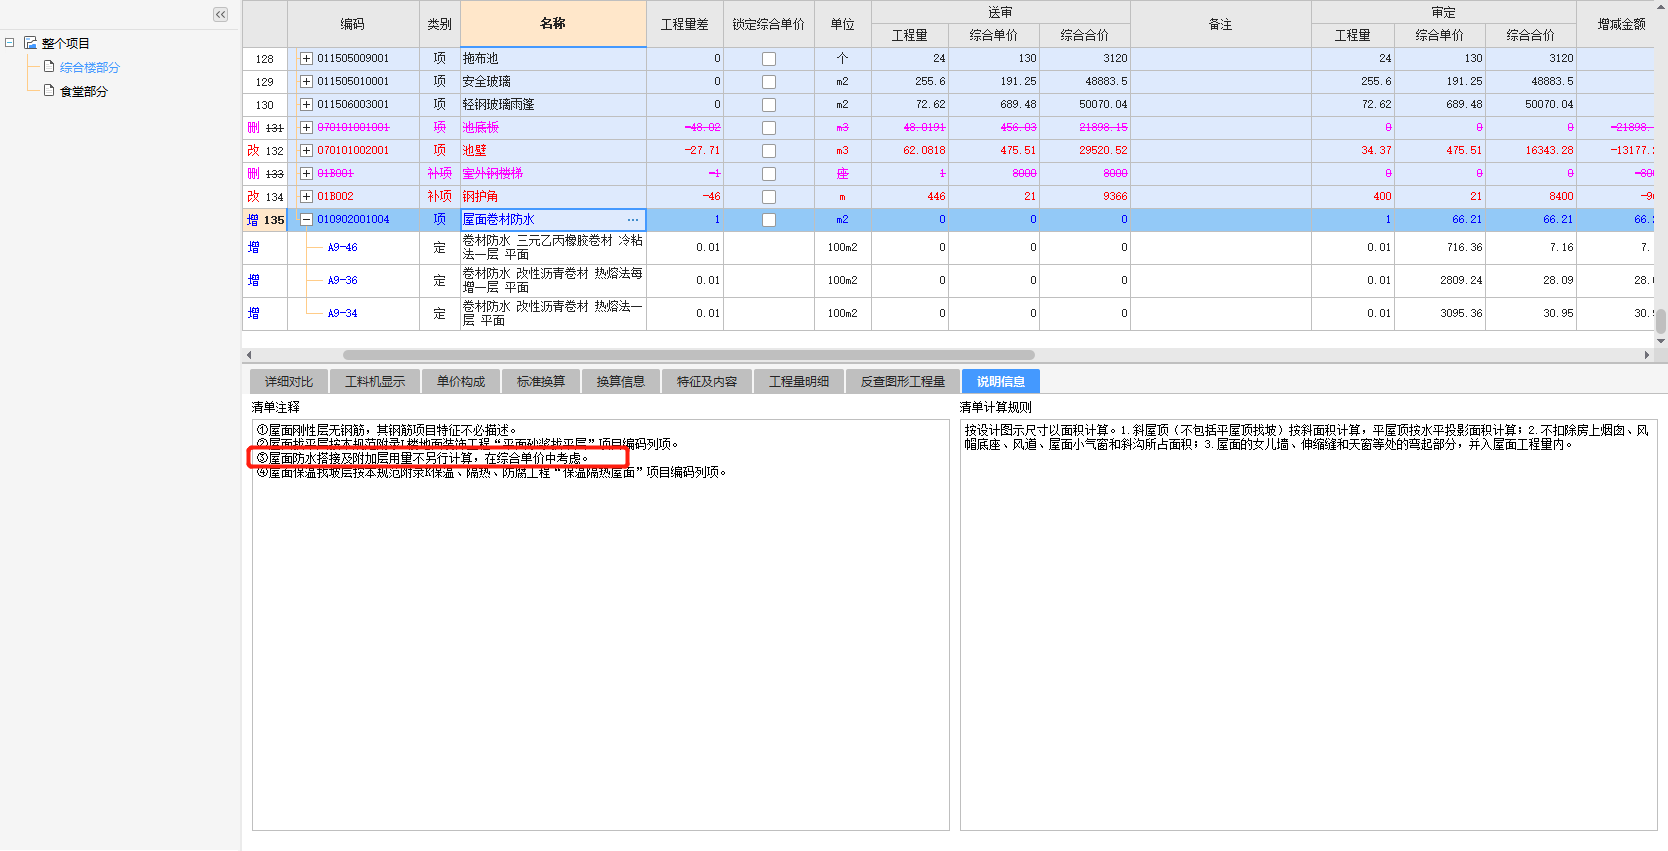Viewport: 1668px width, 851px height.
Task: Toggle 锁定综合单价 checkbox for 轻钢玻璃雨篷
Action: 769,105
